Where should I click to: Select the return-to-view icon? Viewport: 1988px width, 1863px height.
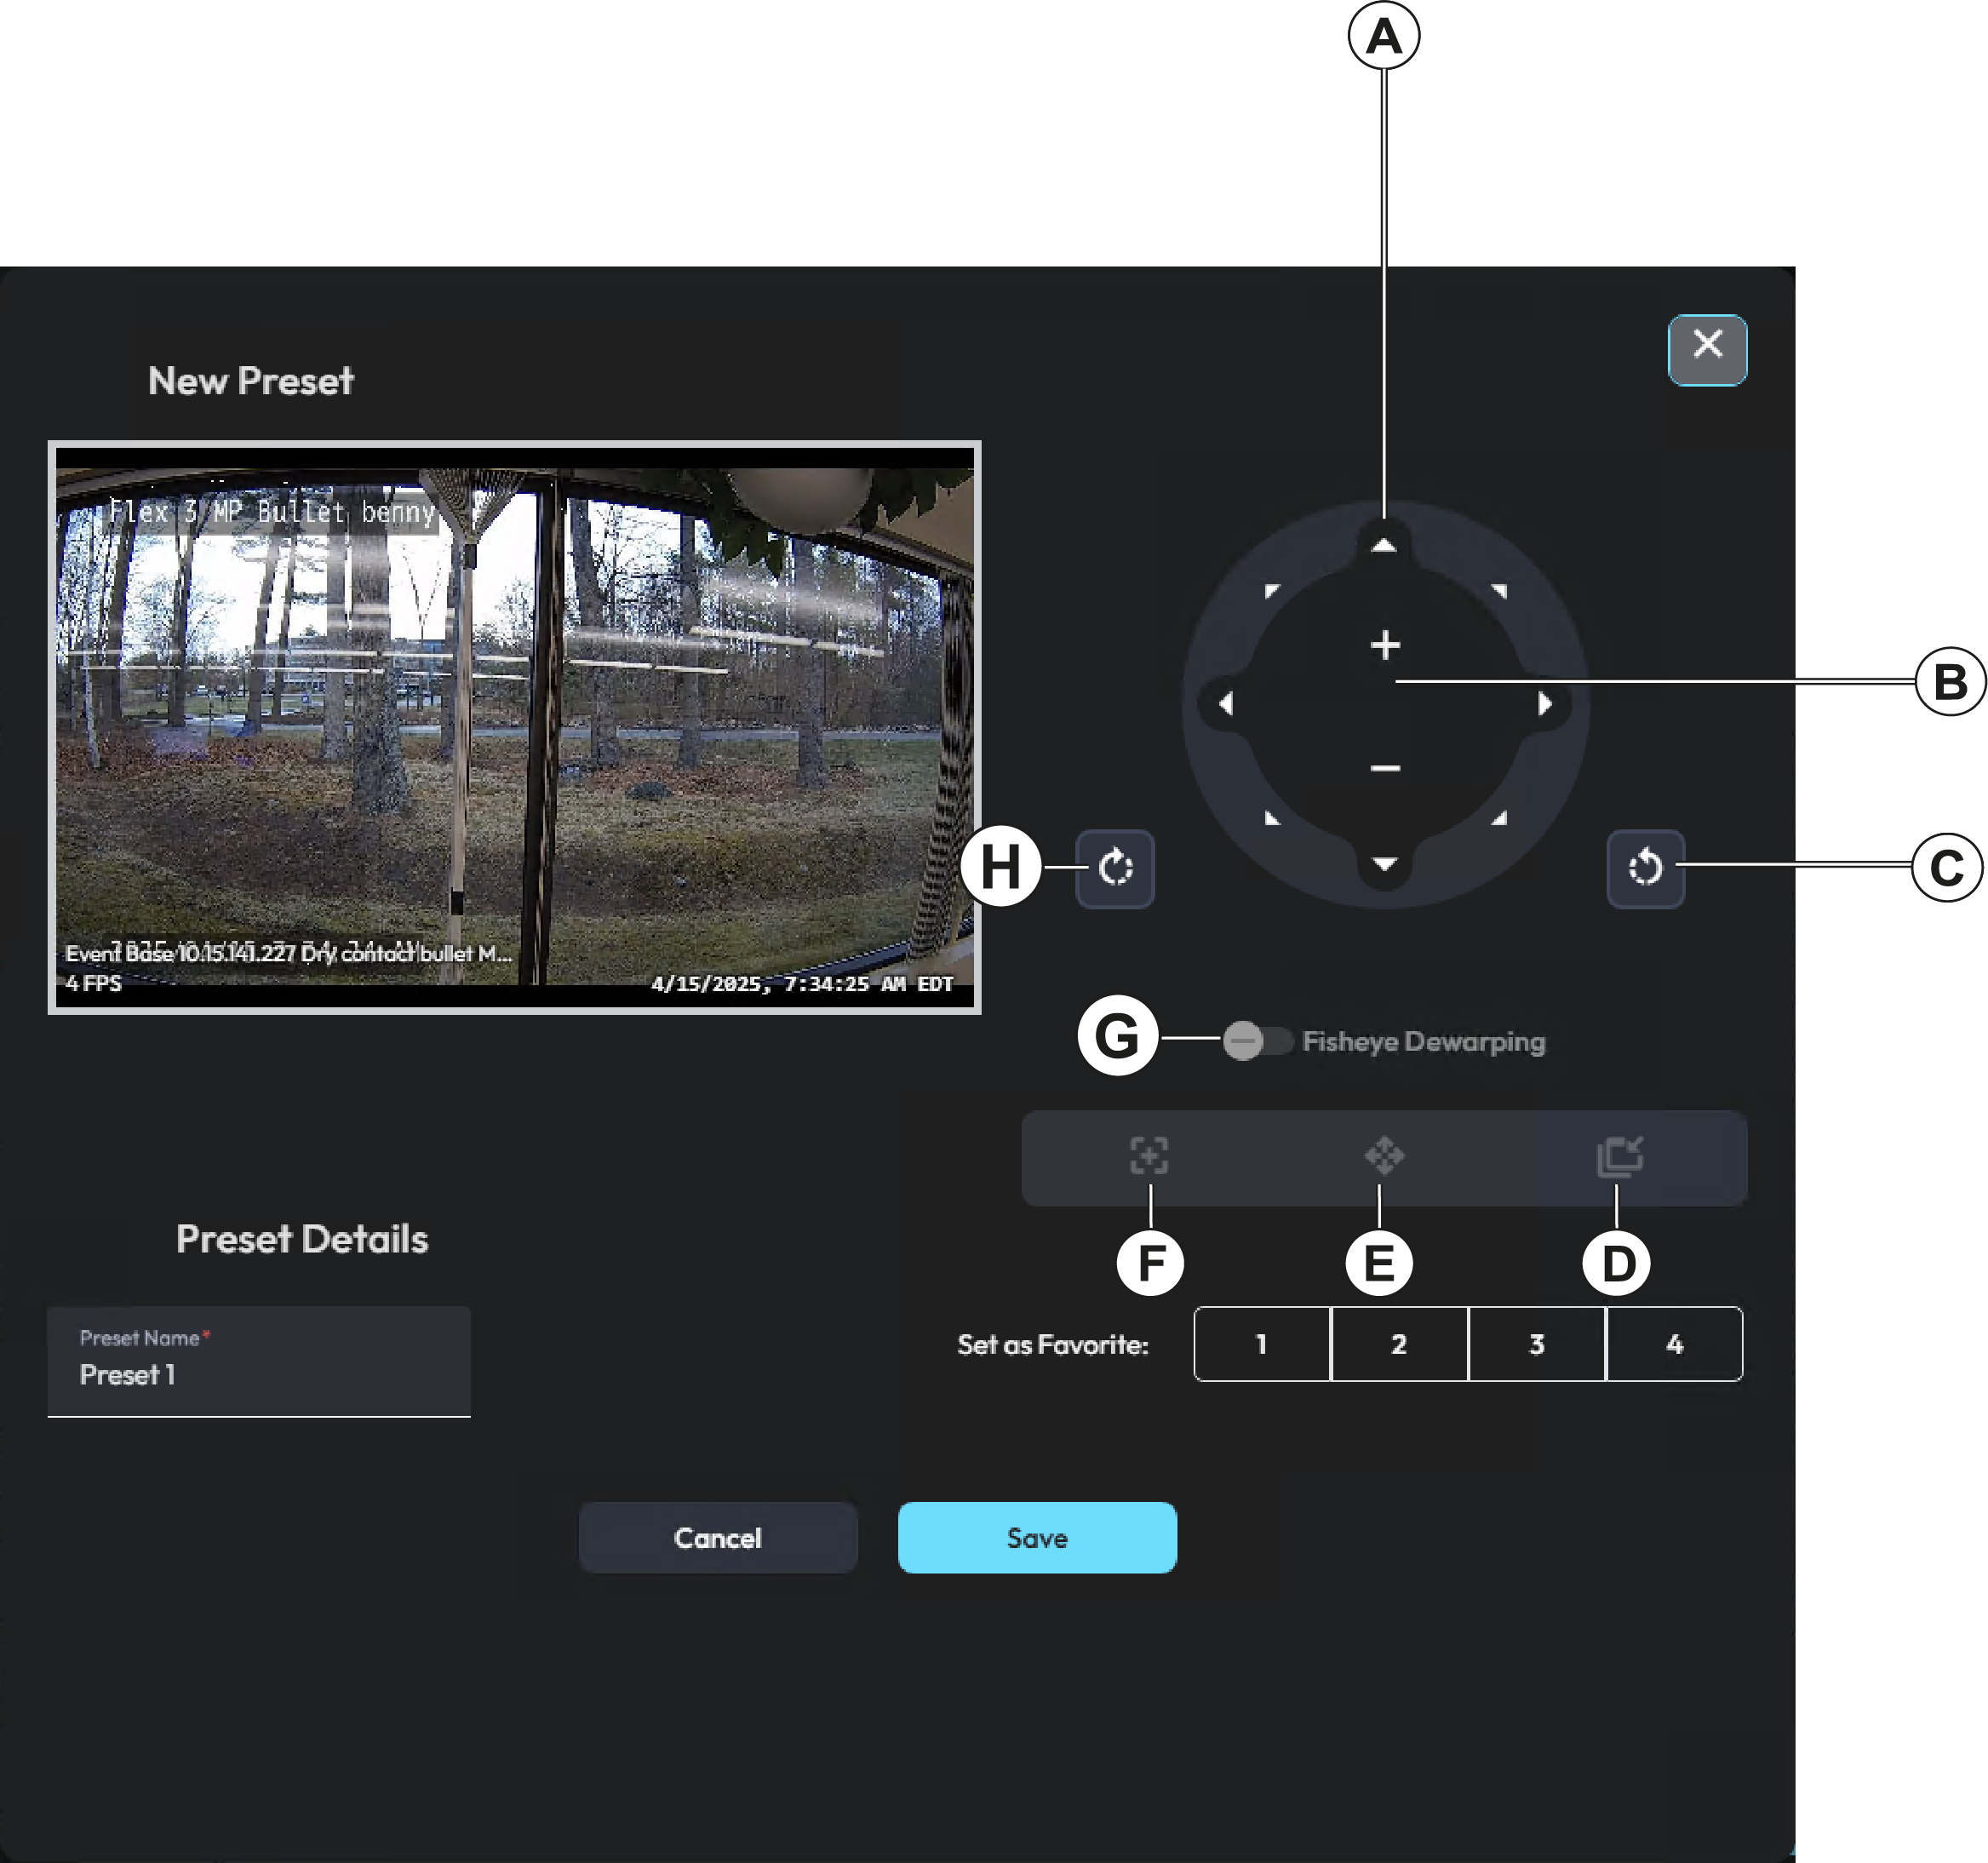click(1619, 1158)
